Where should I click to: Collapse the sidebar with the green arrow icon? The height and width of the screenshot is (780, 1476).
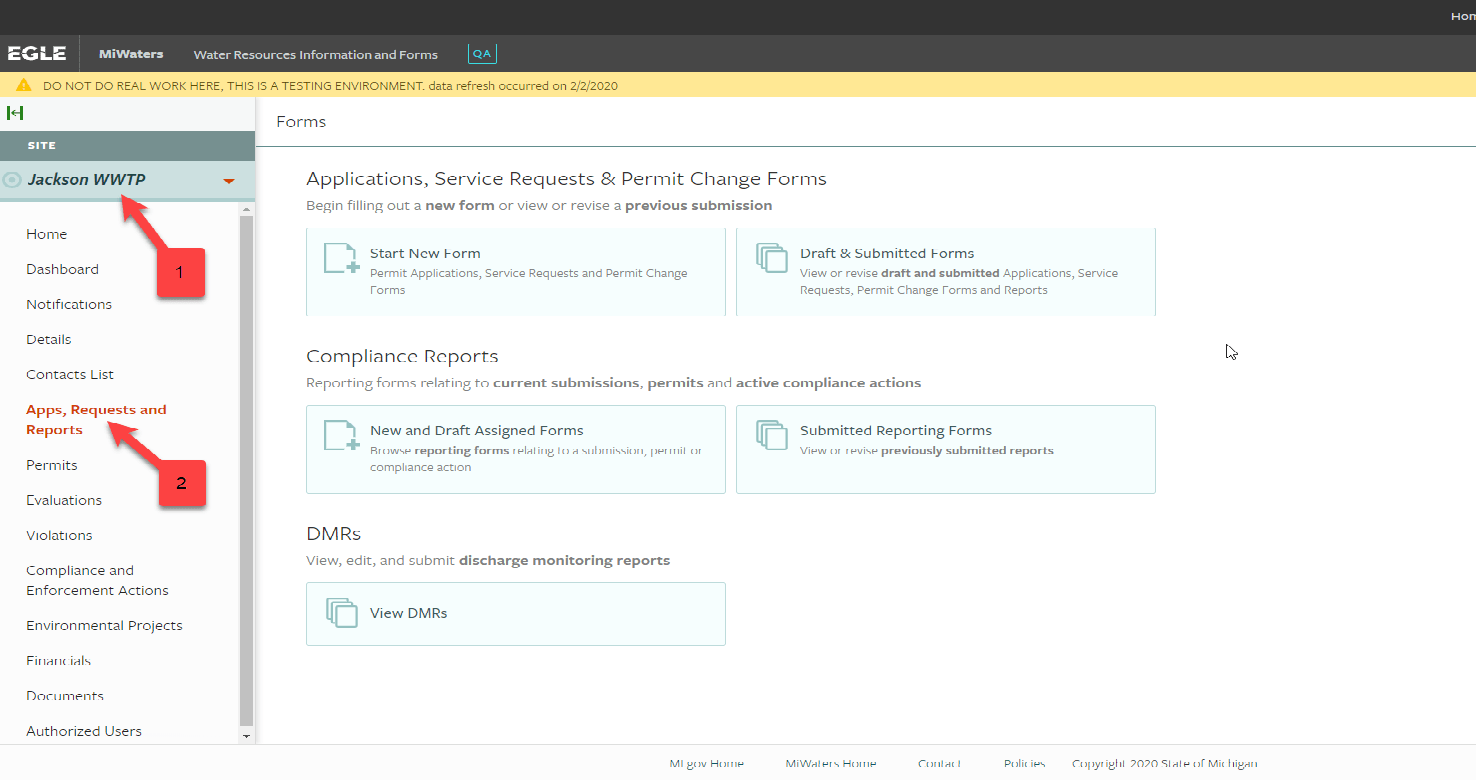tap(15, 113)
